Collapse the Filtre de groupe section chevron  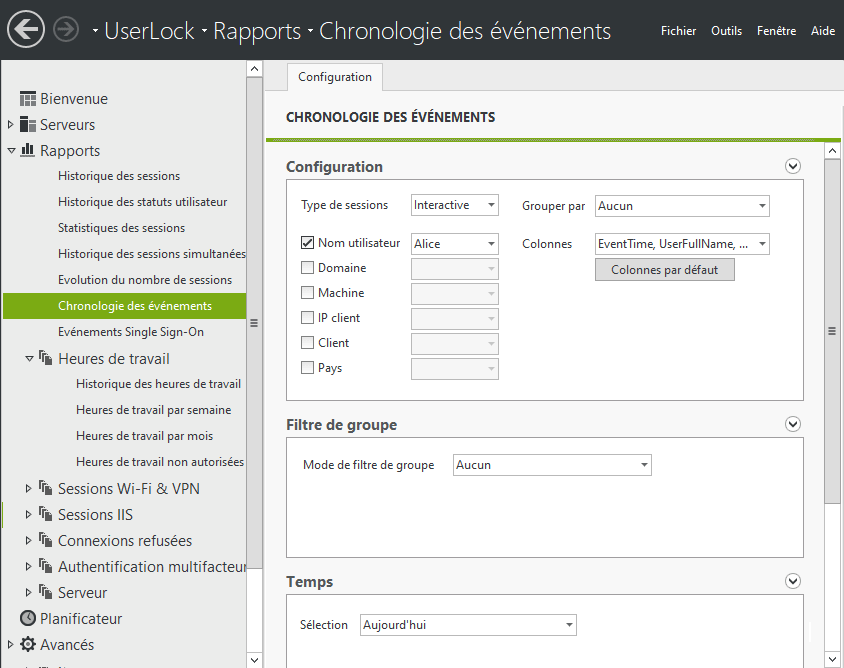tap(792, 424)
